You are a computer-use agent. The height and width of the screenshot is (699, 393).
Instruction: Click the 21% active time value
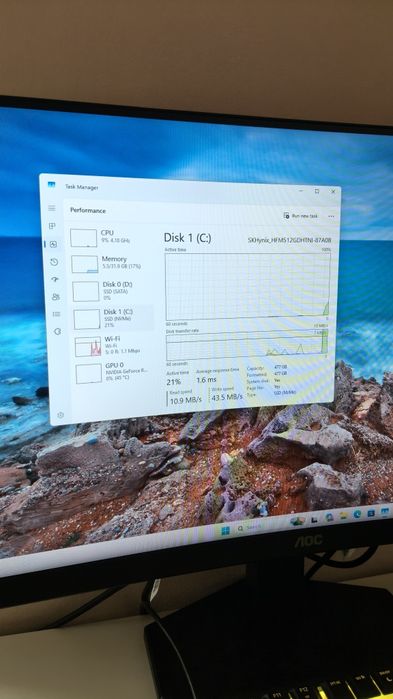point(174,382)
